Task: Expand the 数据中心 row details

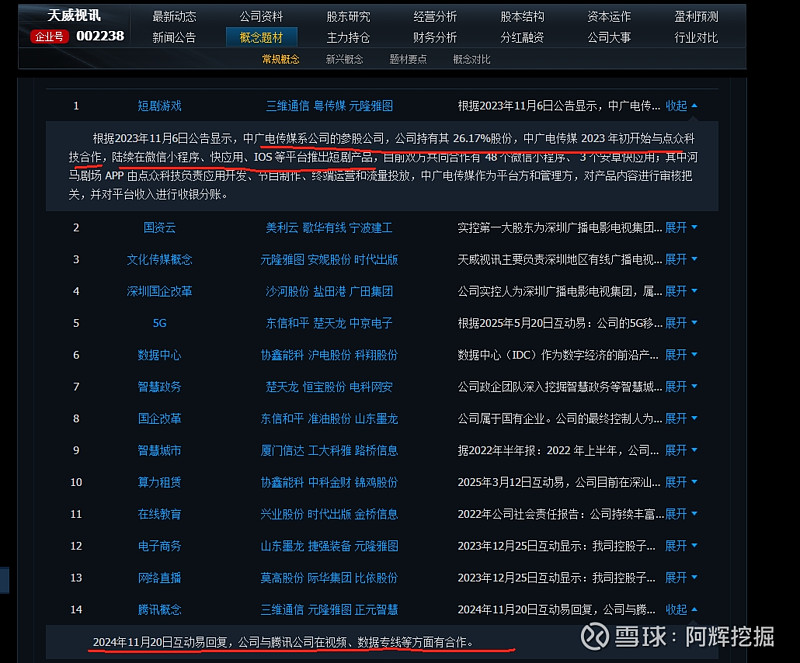Action: coord(681,355)
